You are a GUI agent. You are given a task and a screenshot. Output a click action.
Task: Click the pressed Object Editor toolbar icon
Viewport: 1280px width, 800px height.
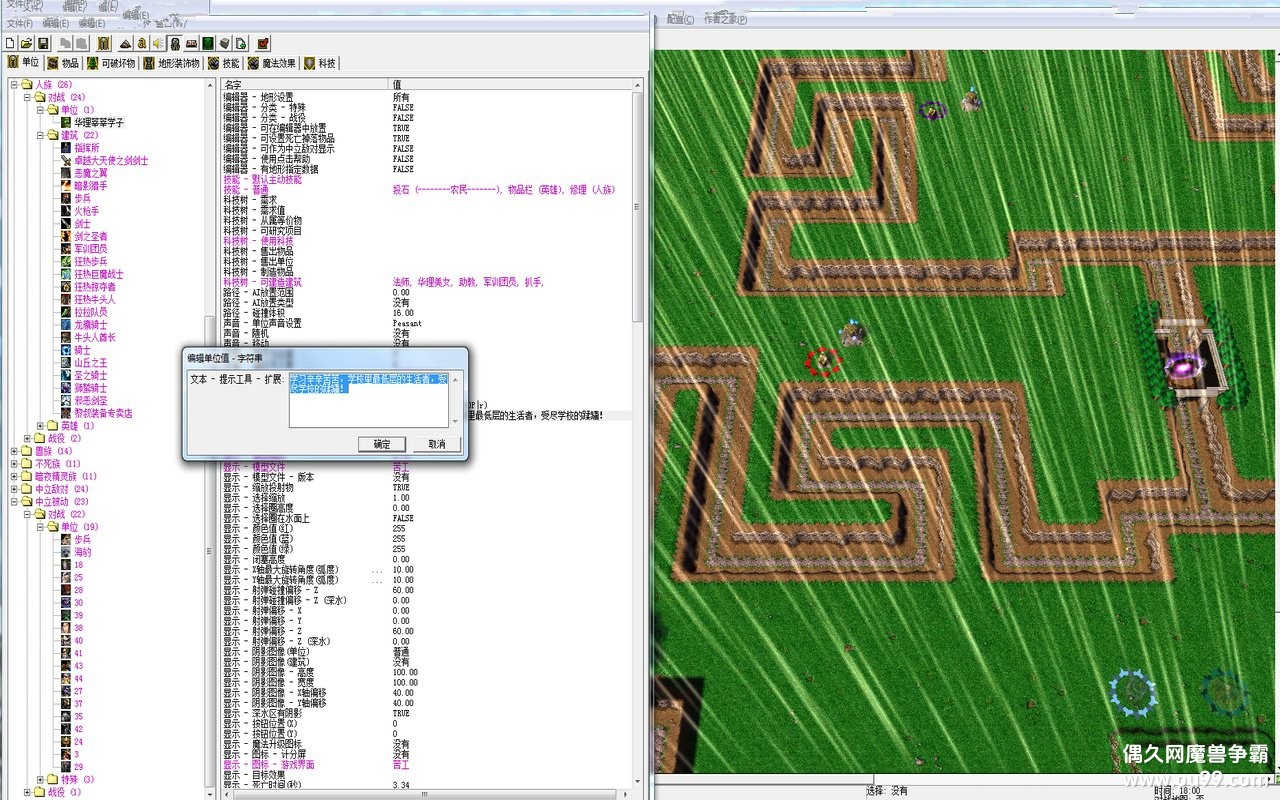point(175,43)
